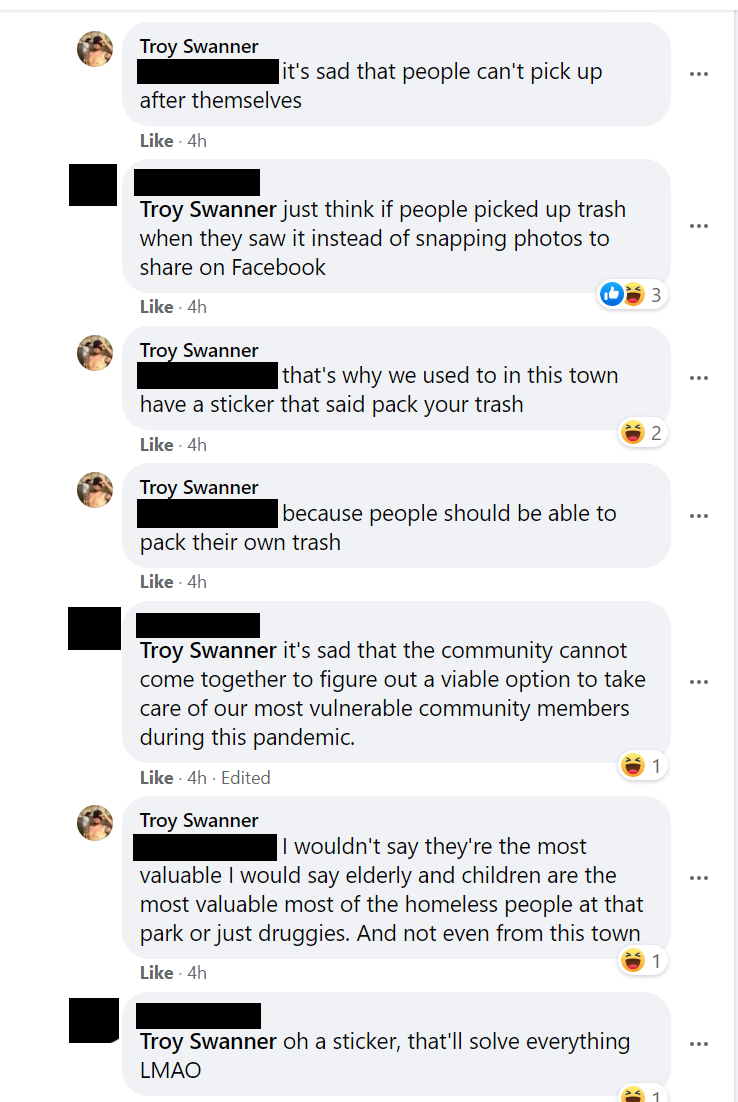Viewport: 738px width, 1102px height.
Task: Click Troy Swanner's avatar on 'most valuable' comment
Action: [x=95, y=823]
